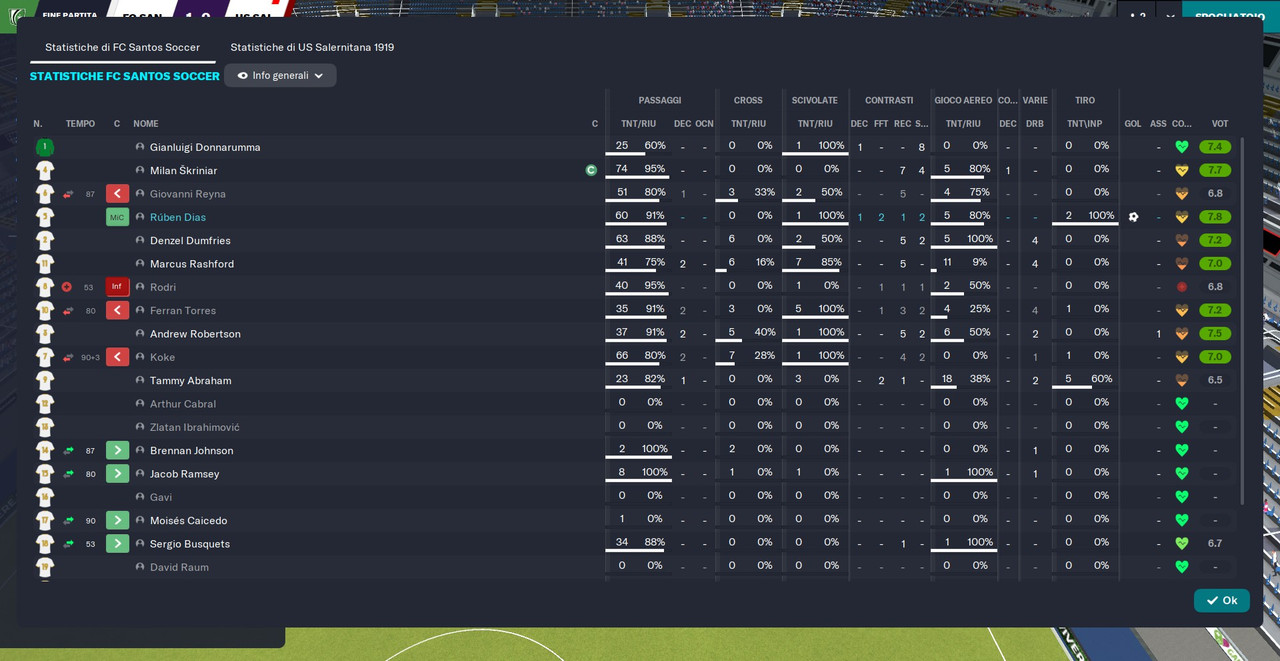This screenshot has width=1280, height=661.
Task: Click the player list vertical scrollbar
Action: tap(1243, 320)
